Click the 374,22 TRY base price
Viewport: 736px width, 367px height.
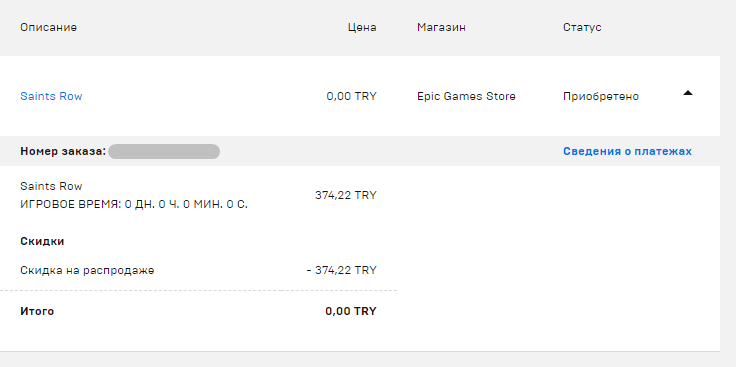345,195
